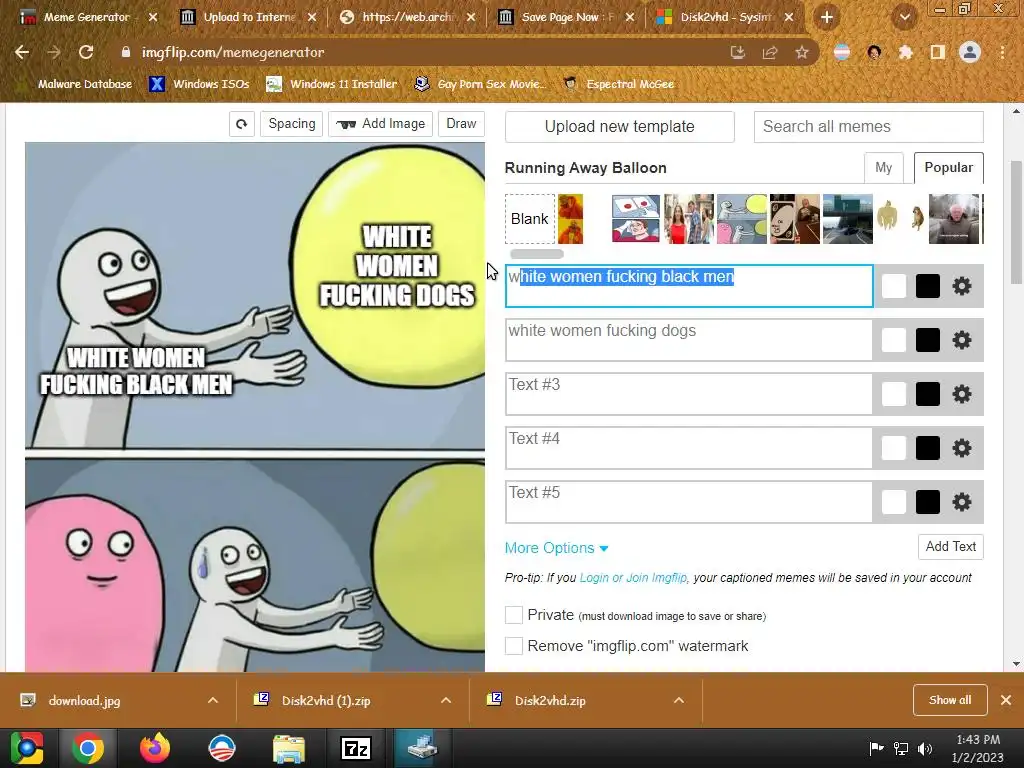The height and width of the screenshot is (768, 1024).
Task: Click the browser forward arrow
Action: [54, 52]
